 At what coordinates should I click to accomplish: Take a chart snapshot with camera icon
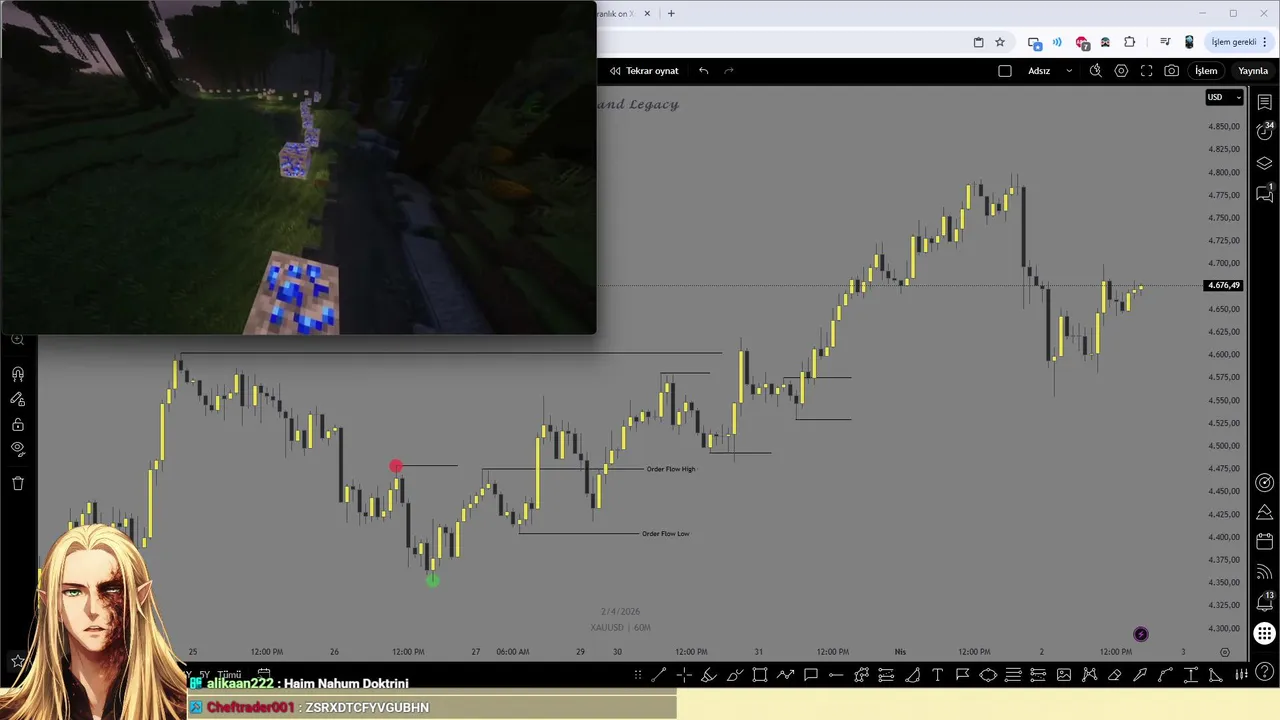(1172, 70)
